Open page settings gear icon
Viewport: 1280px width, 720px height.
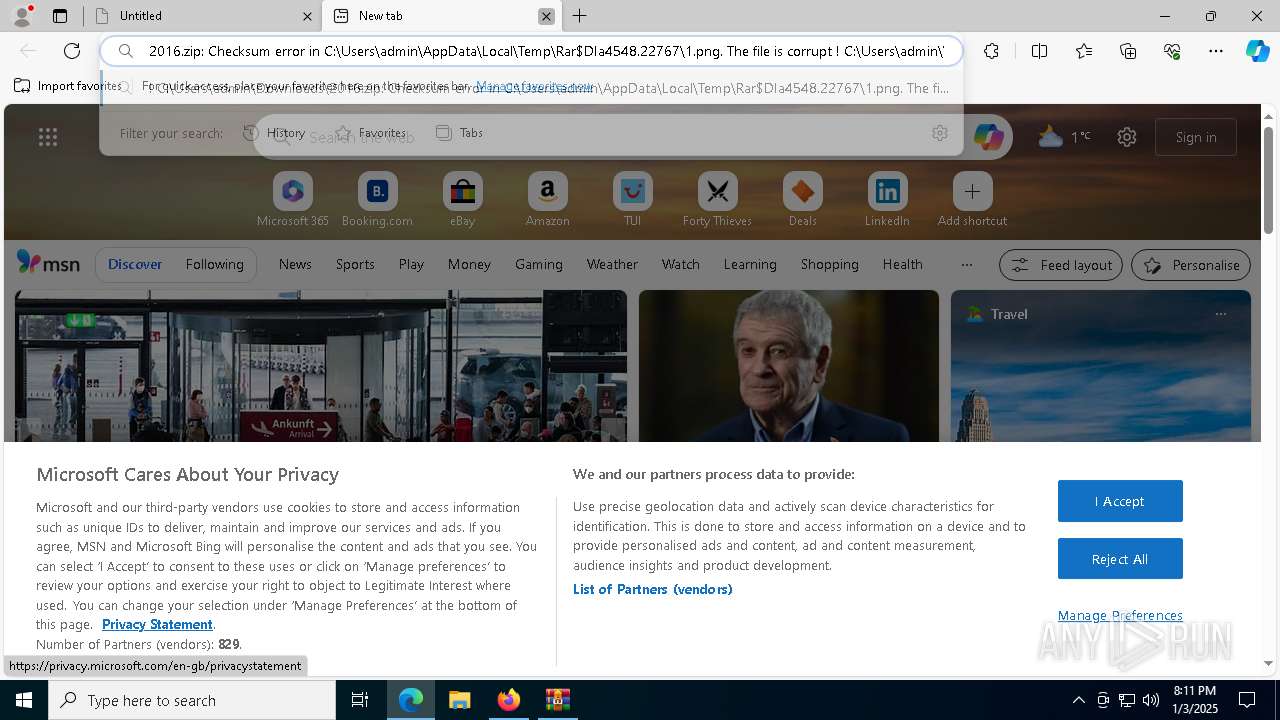(x=1127, y=137)
